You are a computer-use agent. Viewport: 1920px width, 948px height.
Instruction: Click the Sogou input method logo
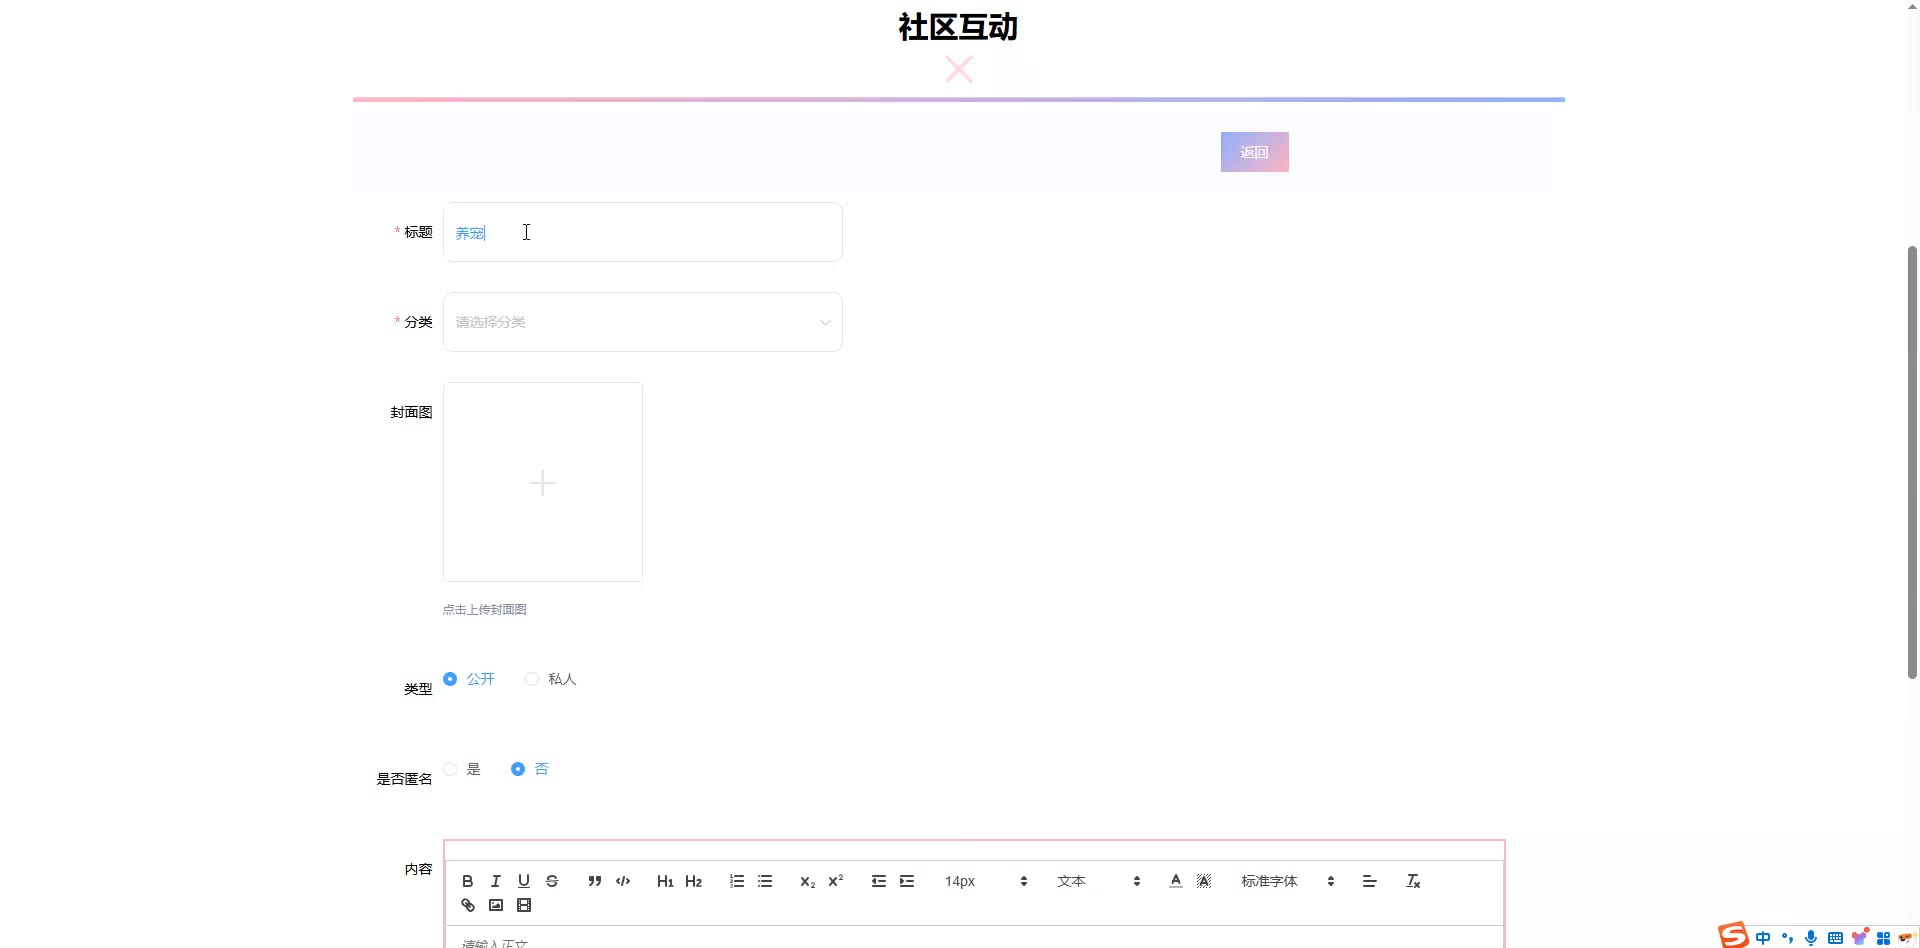tap(1733, 935)
